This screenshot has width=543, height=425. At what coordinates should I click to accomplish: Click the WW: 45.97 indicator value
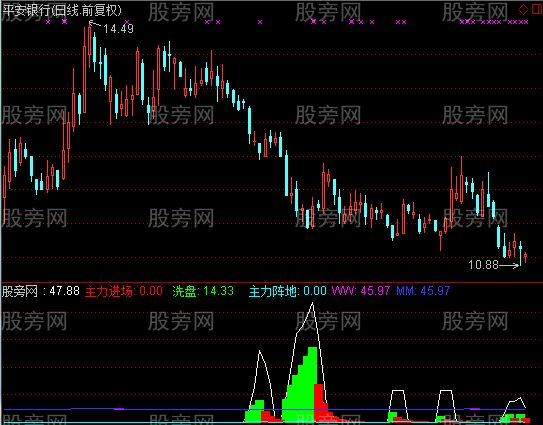point(361,291)
